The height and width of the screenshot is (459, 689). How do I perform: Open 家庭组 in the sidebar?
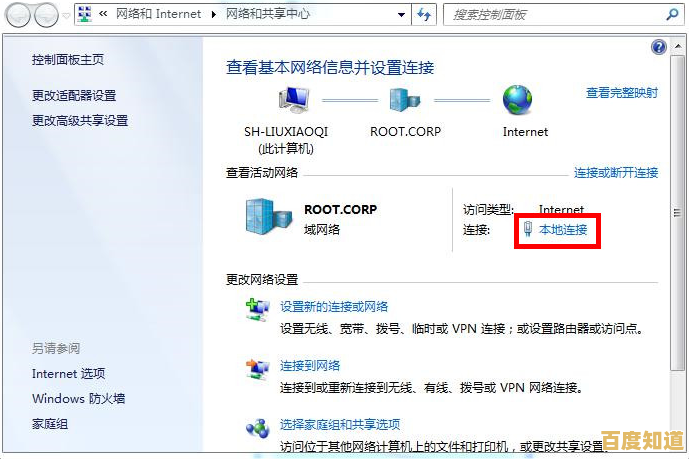pyautogui.click(x=50, y=424)
